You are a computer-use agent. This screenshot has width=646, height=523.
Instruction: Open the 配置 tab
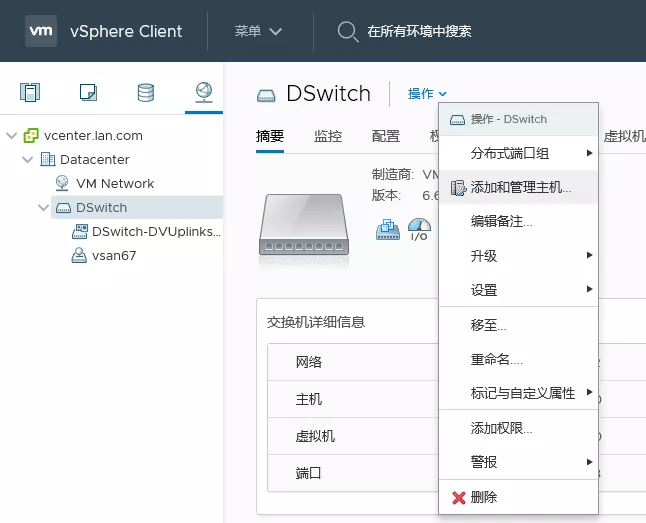pyautogui.click(x=386, y=136)
